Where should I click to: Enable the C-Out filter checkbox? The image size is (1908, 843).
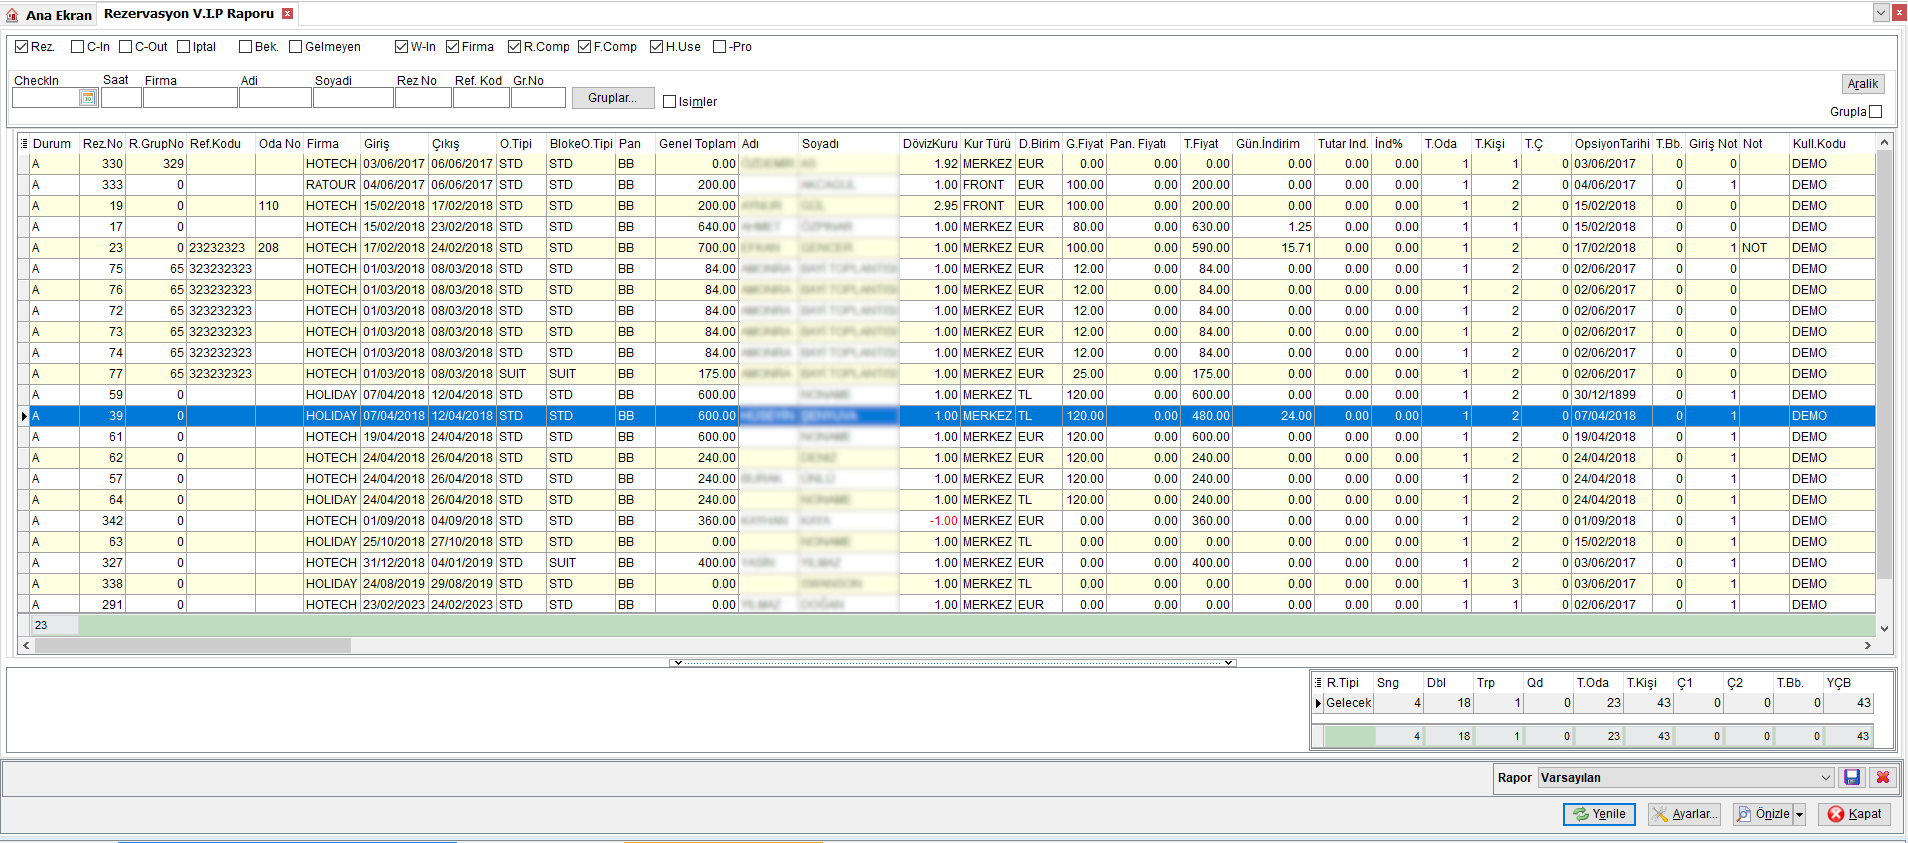126,47
